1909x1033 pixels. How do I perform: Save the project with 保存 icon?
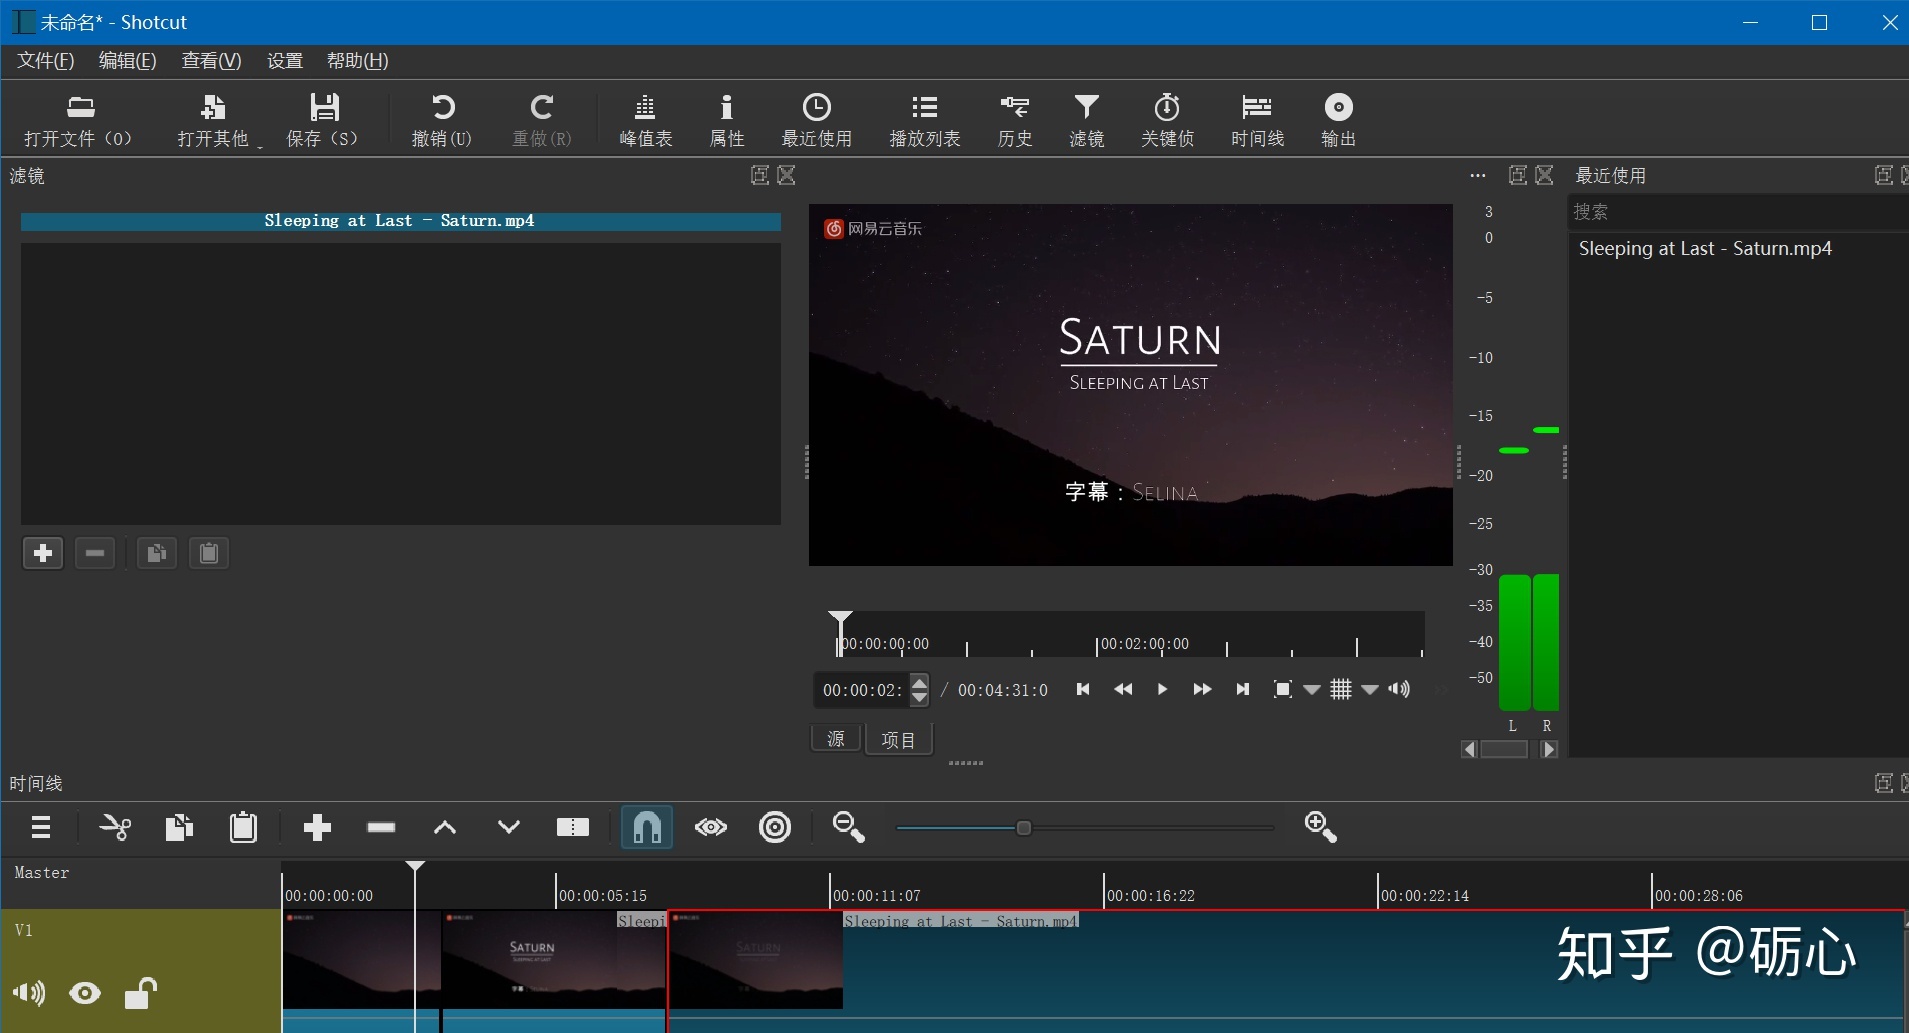point(323,120)
